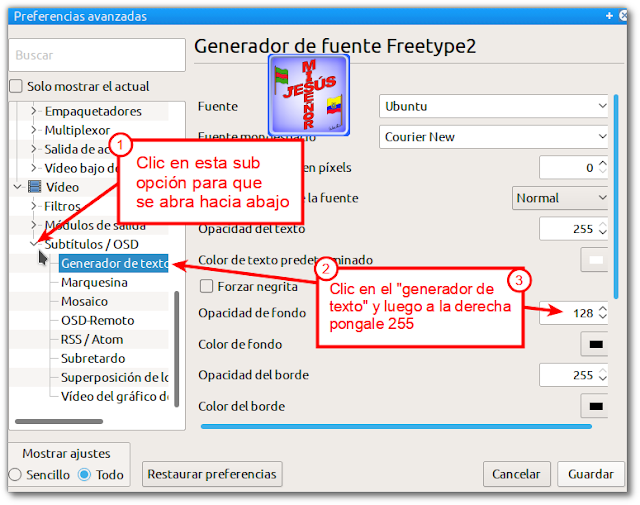The height and width of the screenshot is (505, 640).
Task: Enable Forzar negrita checkbox
Action: click(x=206, y=286)
